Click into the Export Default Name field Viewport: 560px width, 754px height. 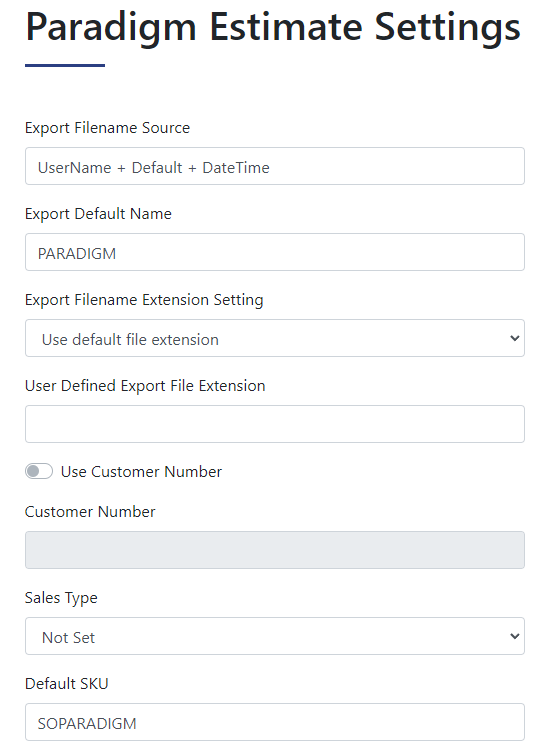pyautogui.click(x=275, y=252)
